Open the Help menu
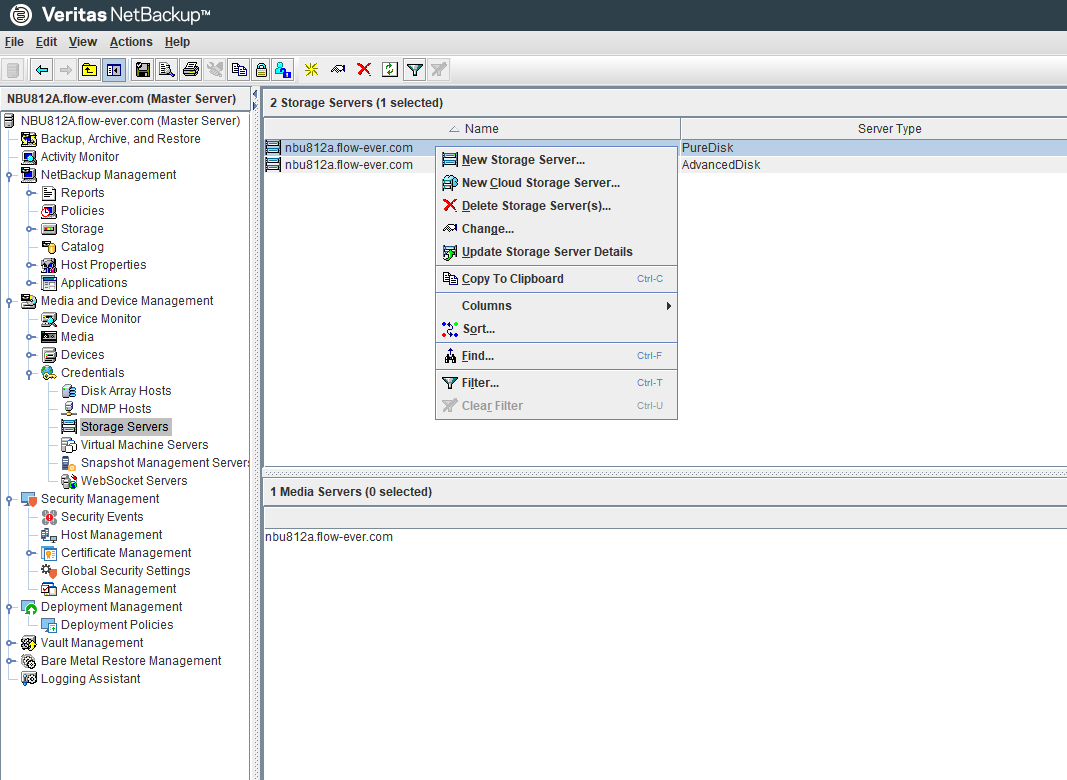 178,42
